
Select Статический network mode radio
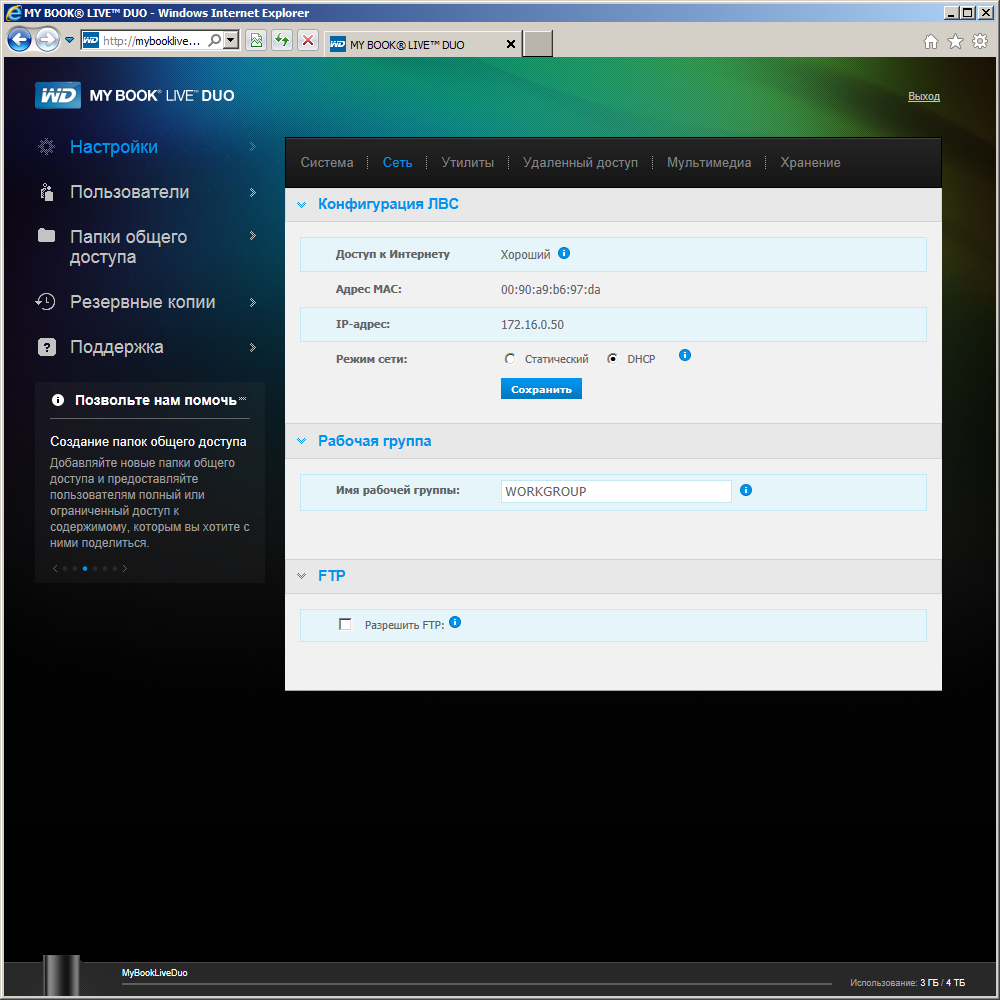pyautogui.click(x=510, y=358)
